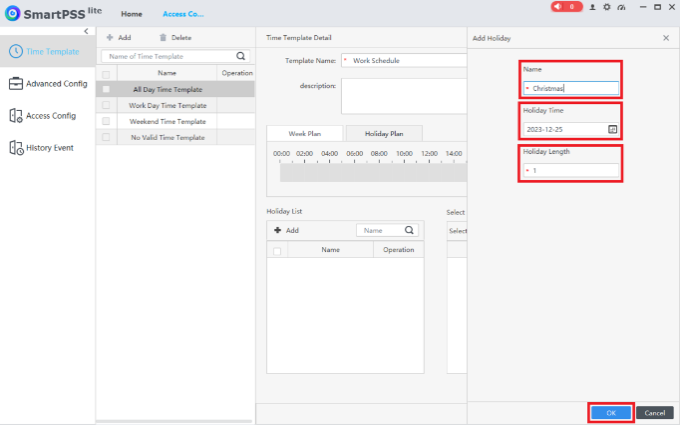Viewport: 680px width, 425px height.
Task: Click the SmartPSS logo icon
Action: point(12,13)
